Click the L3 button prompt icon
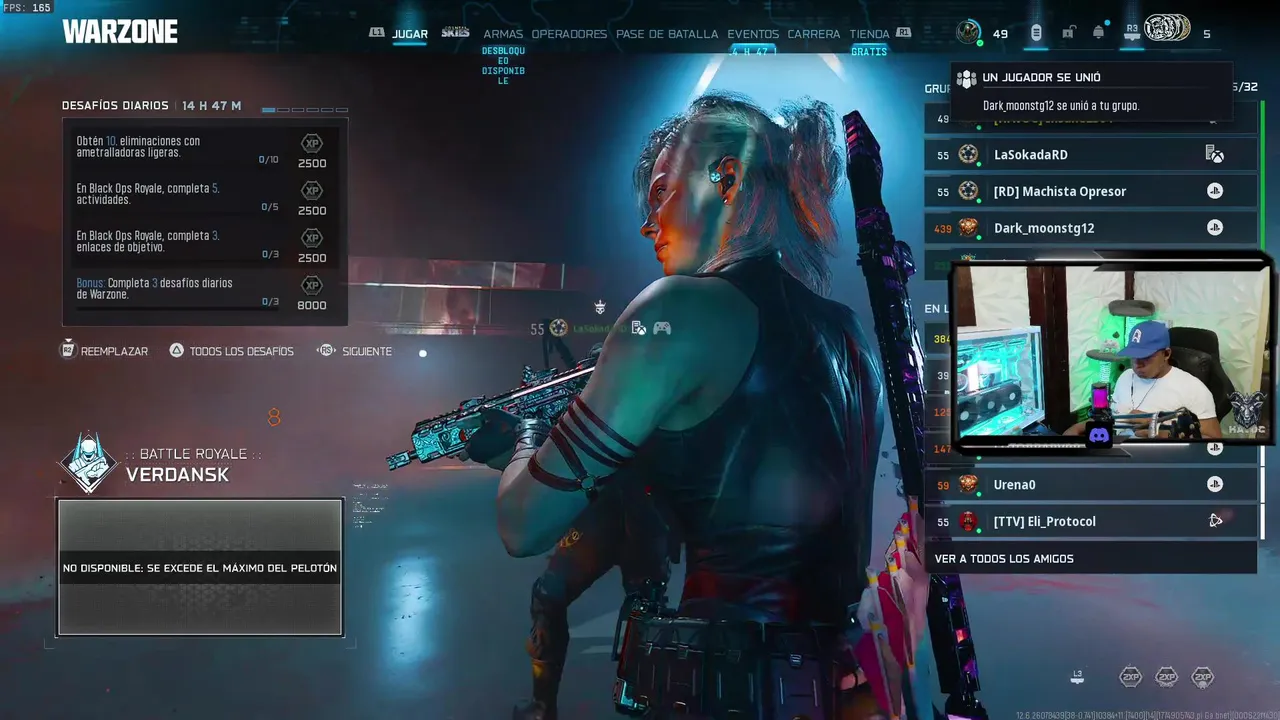Image resolution: width=1280 pixels, height=720 pixels. click(x=1077, y=677)
